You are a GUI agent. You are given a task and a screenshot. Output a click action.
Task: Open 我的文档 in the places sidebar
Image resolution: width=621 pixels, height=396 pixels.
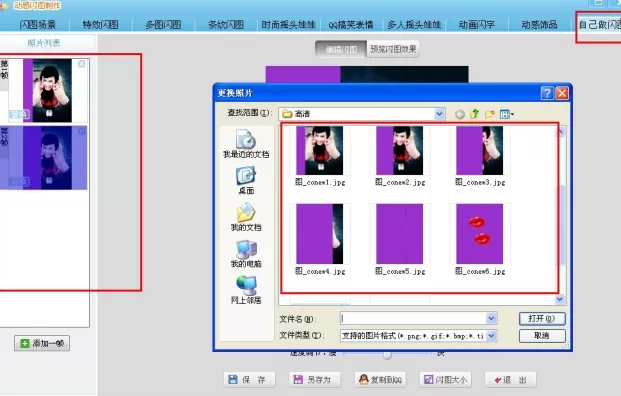[x=246, y=217]
